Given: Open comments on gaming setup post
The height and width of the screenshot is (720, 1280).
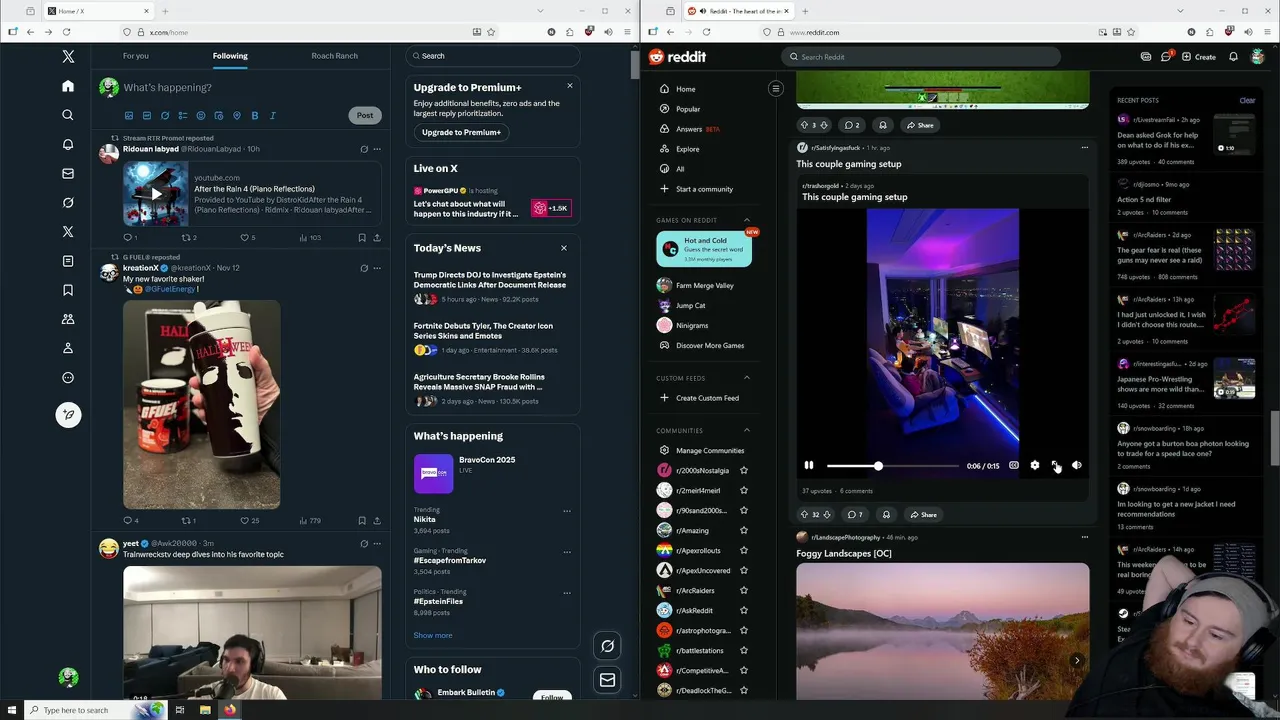Looking at the screenshot, I should click(x=855, y=515).
